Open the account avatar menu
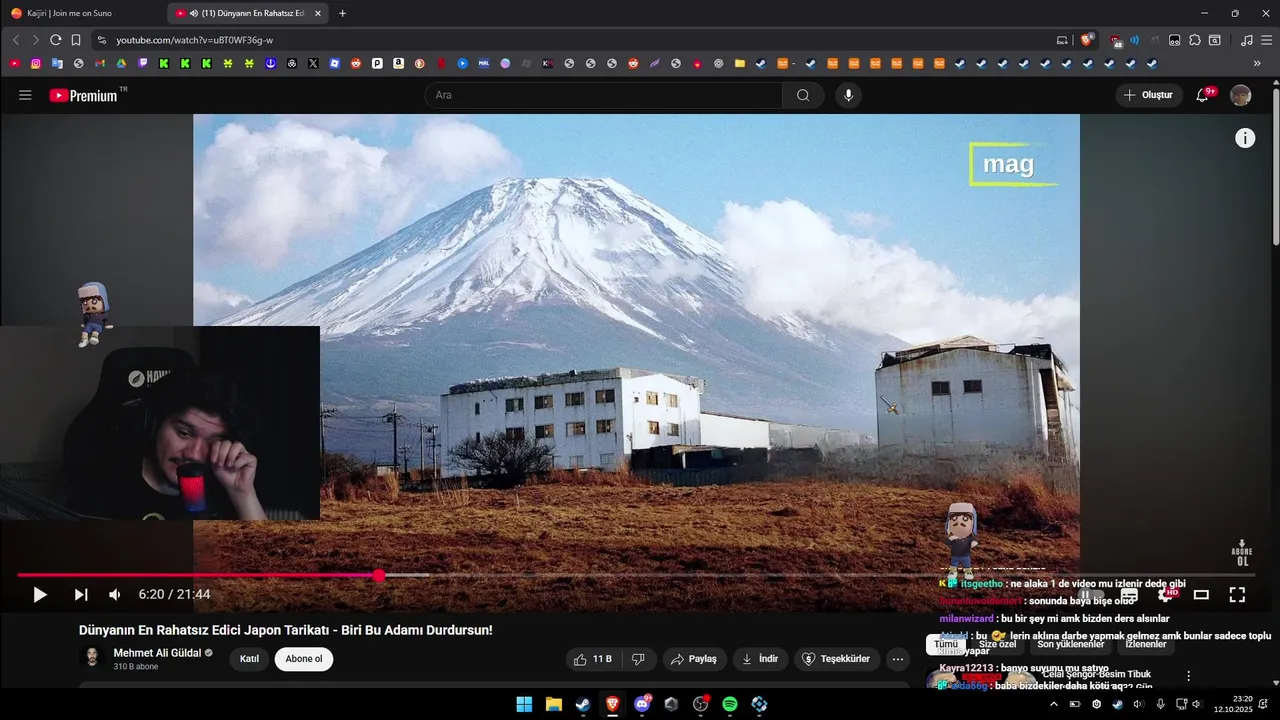Viewport: 1280px width, 720px height. coord(1240,95)
